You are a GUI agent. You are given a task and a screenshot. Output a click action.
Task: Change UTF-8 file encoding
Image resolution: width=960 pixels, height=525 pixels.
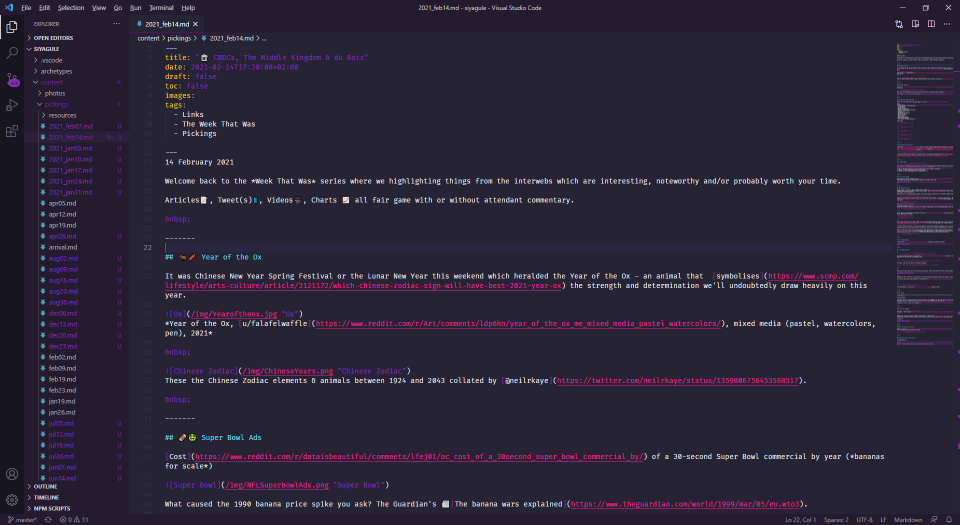[864, 519]
